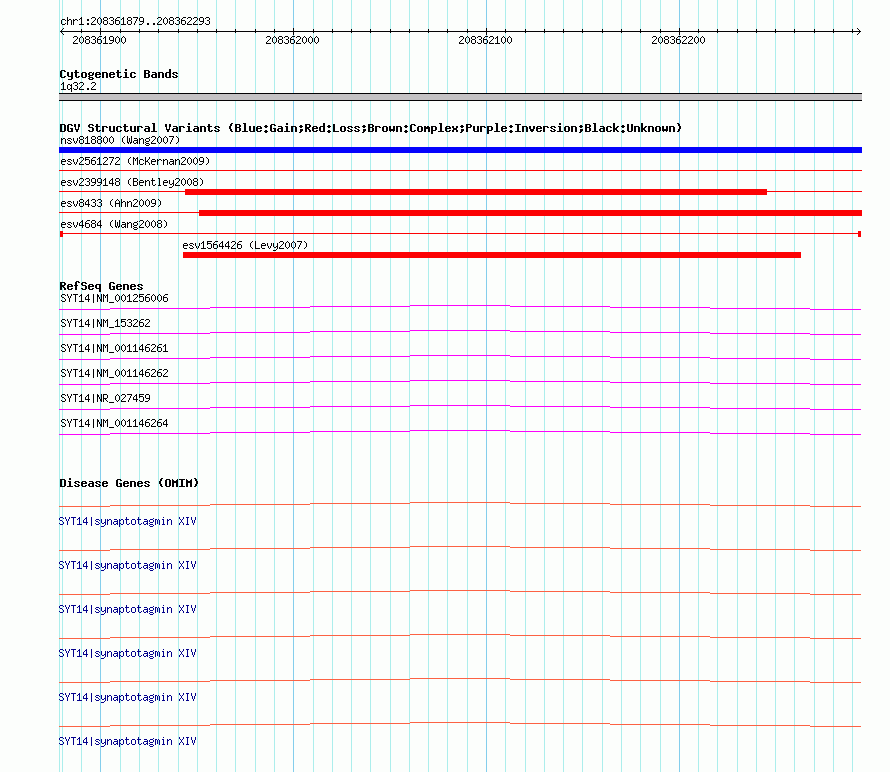Screen dimensions: 890x772
Task: Open transcript SYT14|NM_001146264
Action: coord(114,423)
